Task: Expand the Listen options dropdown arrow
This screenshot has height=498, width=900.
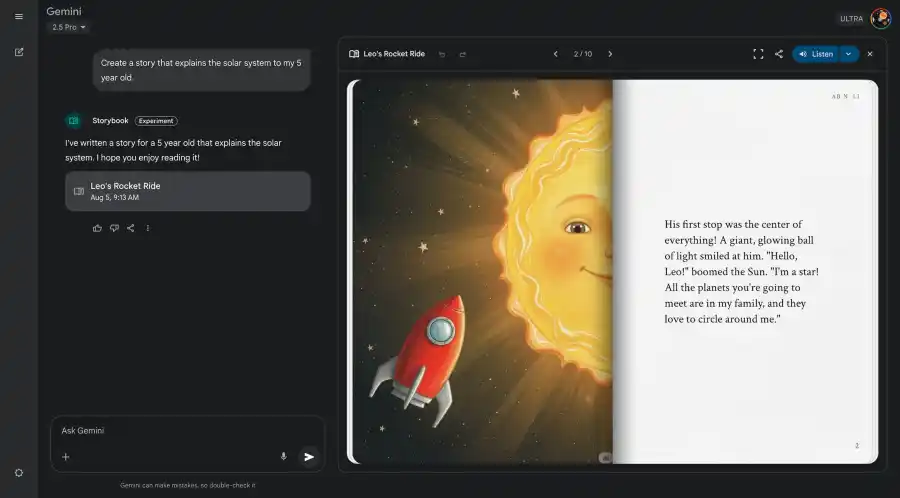Action: coord(848,54)
